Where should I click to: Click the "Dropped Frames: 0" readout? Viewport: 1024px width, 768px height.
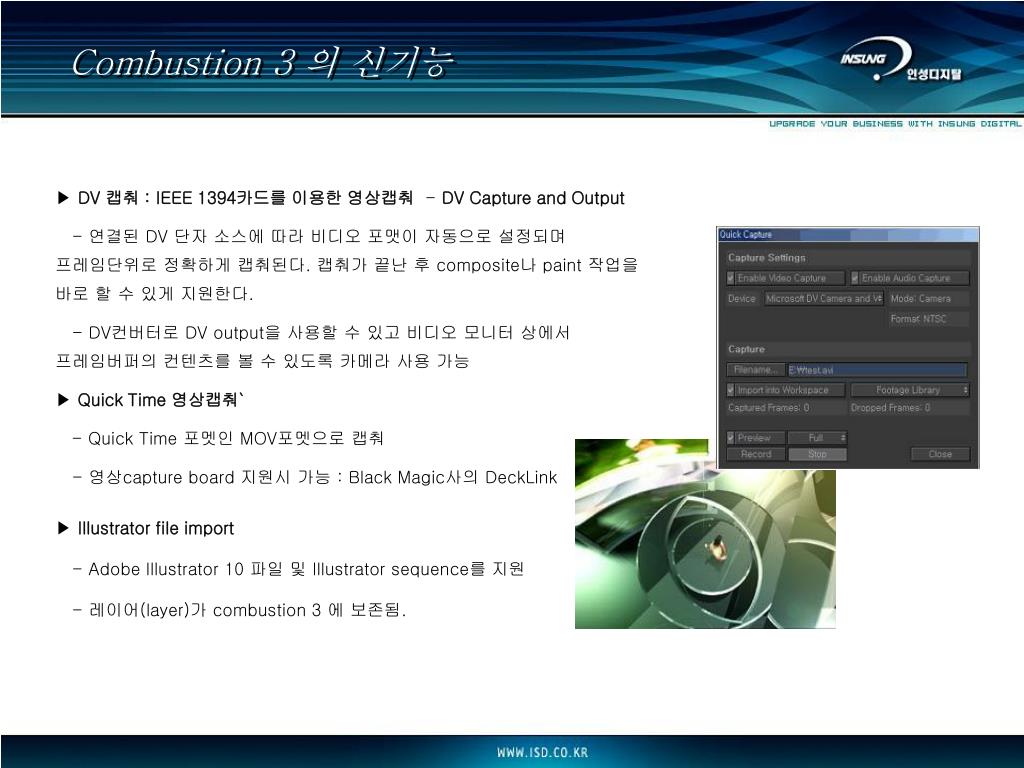[891, 408]
